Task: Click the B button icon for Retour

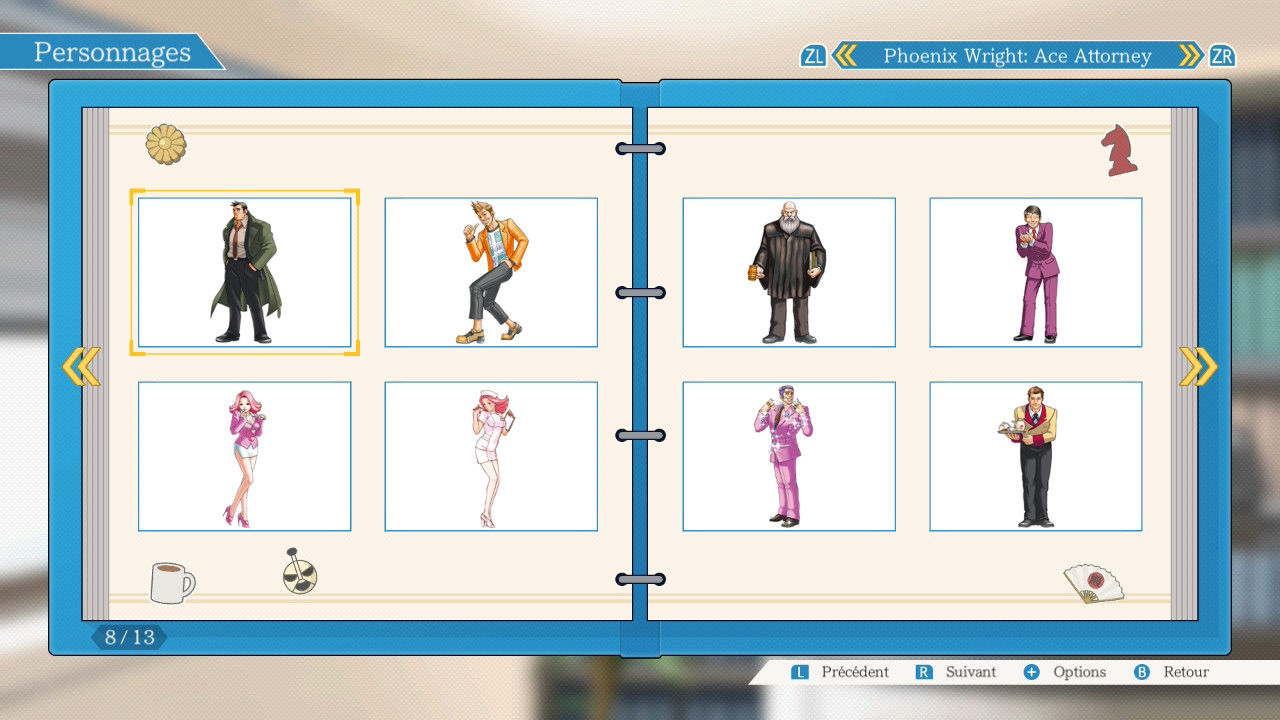Action: (x=1141, y=672)
